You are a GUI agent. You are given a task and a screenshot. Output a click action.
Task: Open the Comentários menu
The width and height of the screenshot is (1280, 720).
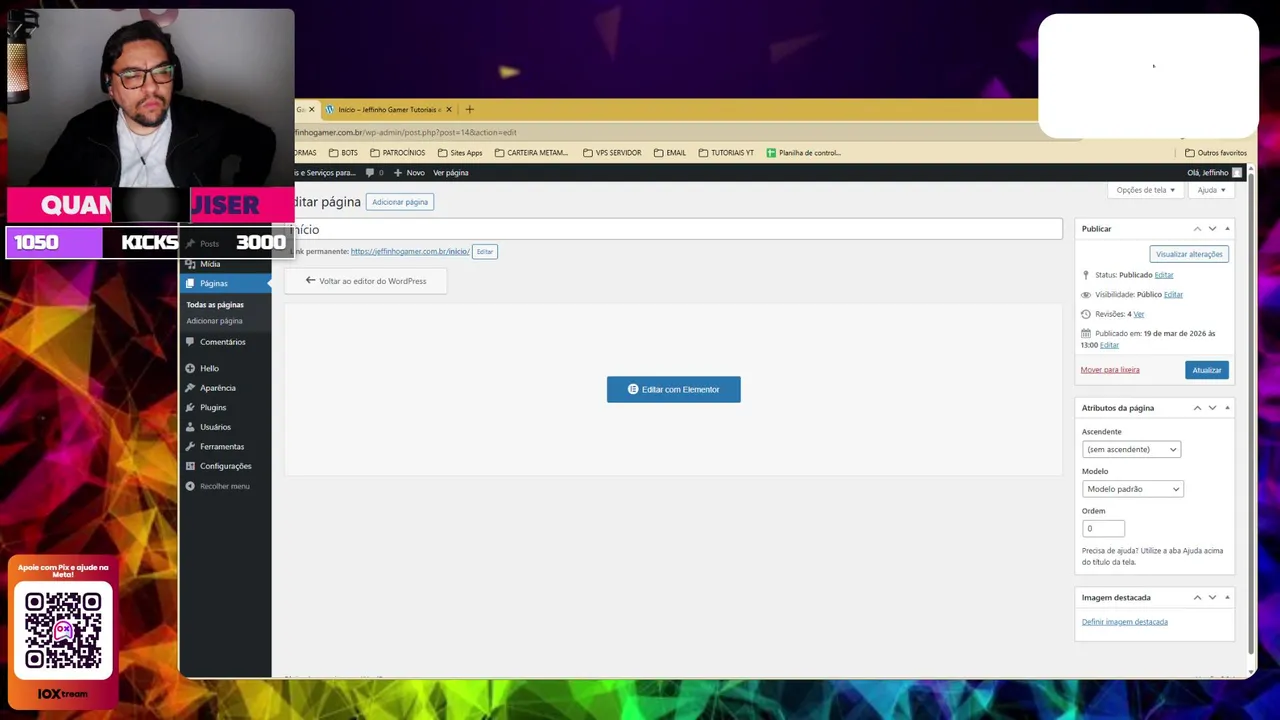pyautogui.click(x=222, y=342)
